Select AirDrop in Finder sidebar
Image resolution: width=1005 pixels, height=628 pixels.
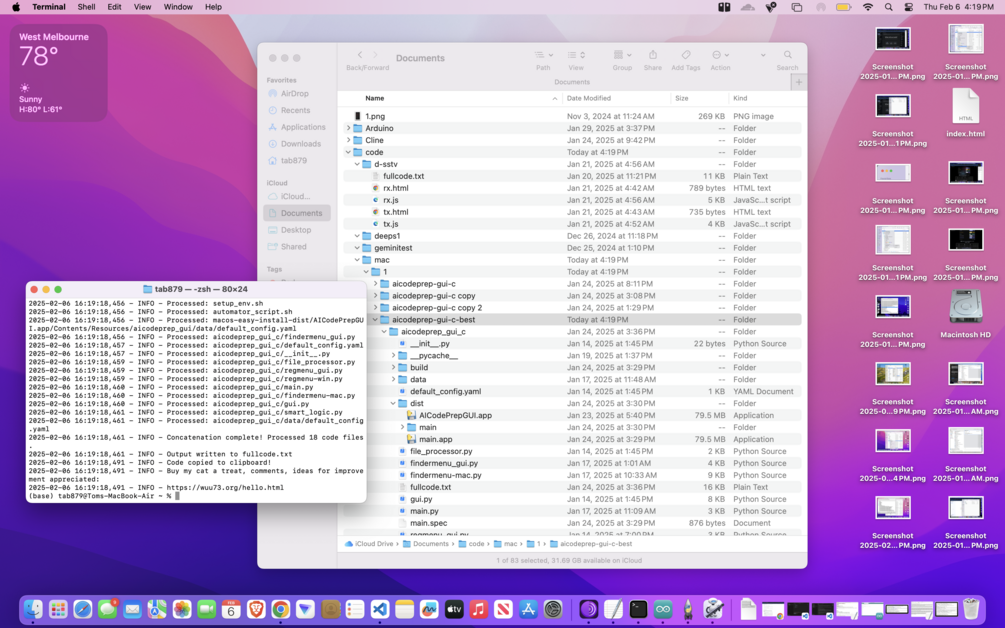pyautogui.click(x=298, y=94)
